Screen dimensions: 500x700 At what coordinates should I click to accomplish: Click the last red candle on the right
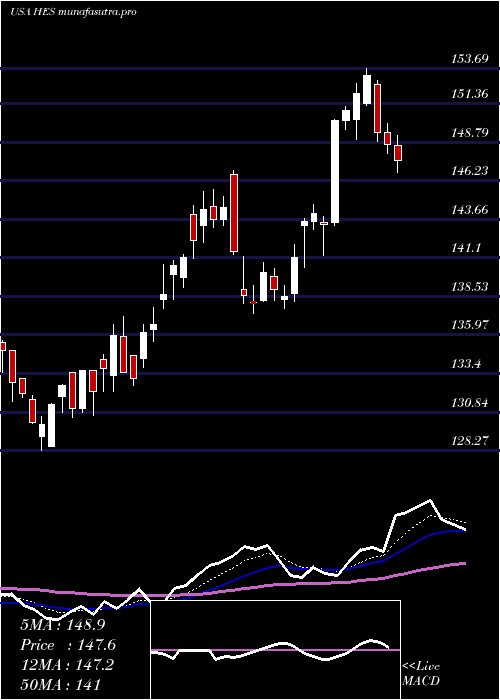(x=398, y=153)
